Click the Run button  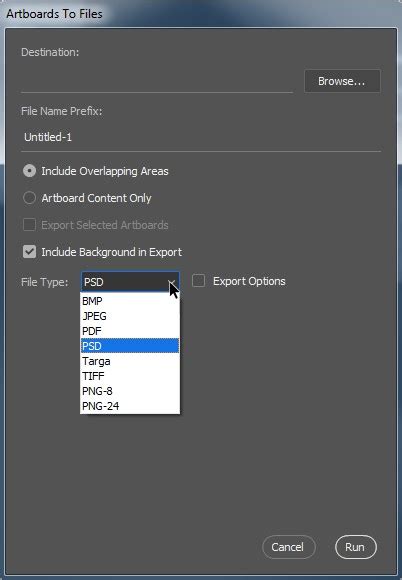pos(355,547)
